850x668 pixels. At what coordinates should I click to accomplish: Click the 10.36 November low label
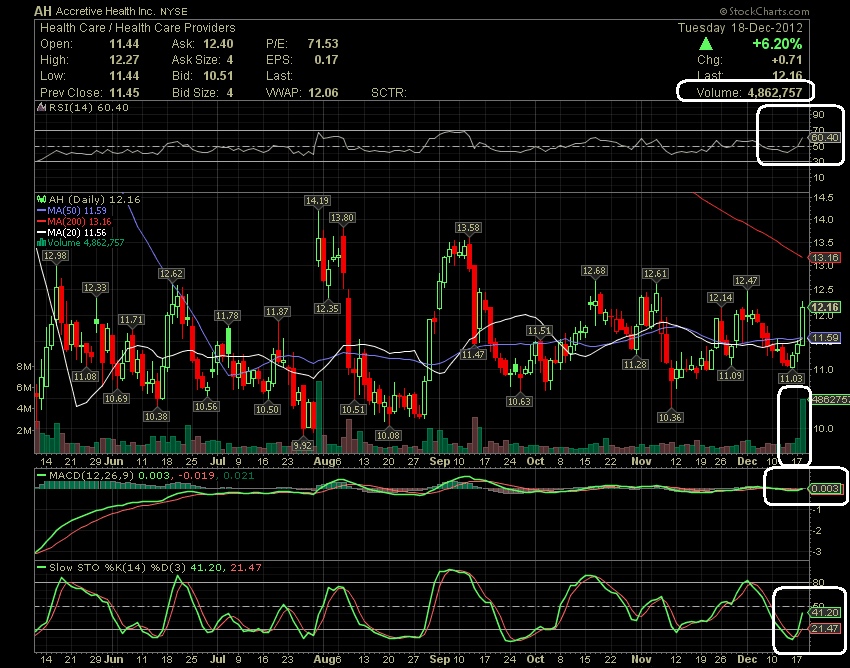tap(670, 417)
